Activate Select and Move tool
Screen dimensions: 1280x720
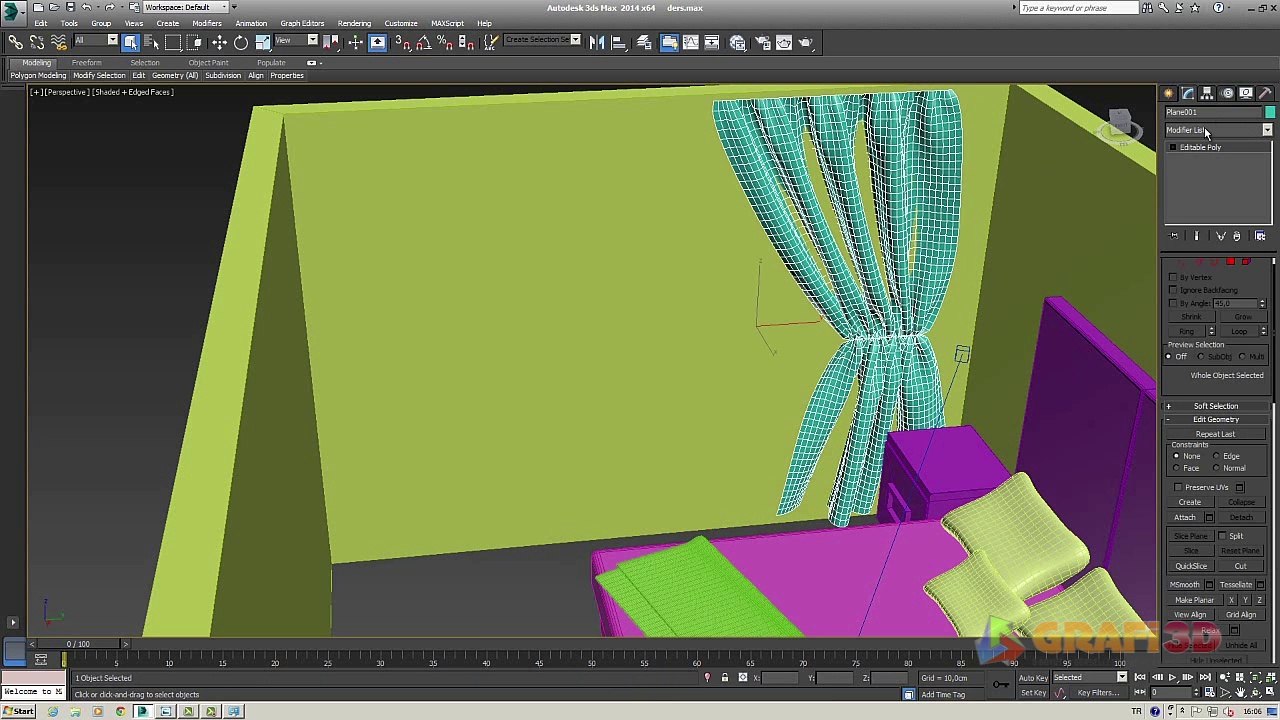(x=219, y=42)
